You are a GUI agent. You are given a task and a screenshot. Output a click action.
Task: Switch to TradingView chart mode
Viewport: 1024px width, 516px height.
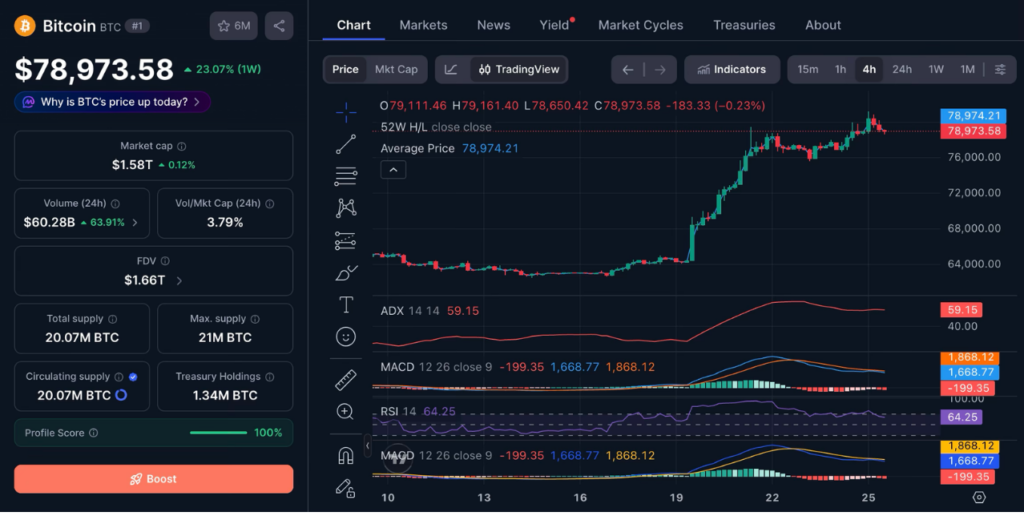519,69
